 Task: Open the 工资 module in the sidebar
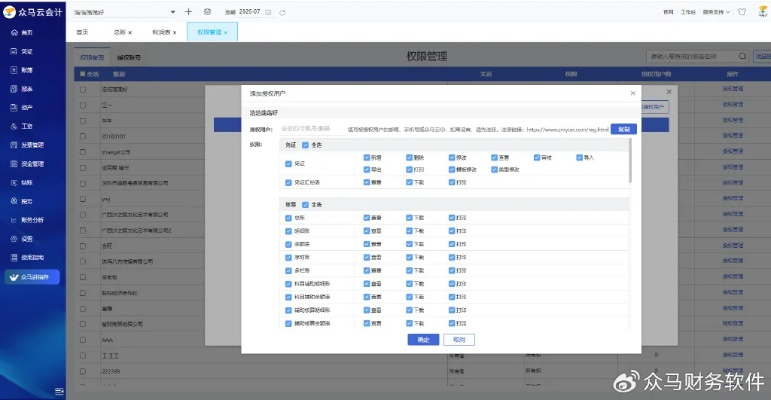22,126
